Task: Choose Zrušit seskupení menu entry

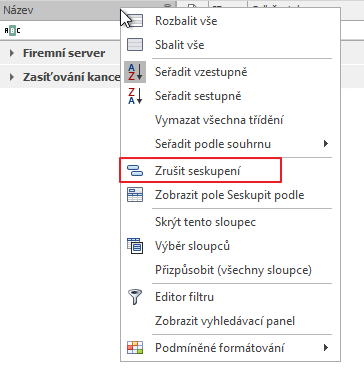Action: point(230,171)
